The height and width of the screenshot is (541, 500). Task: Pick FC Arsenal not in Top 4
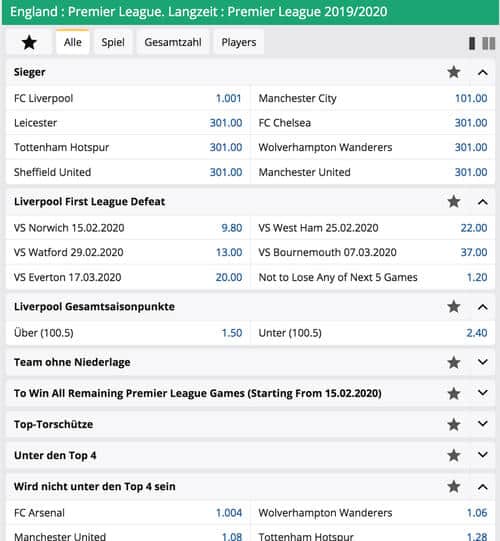coord(128,513)
